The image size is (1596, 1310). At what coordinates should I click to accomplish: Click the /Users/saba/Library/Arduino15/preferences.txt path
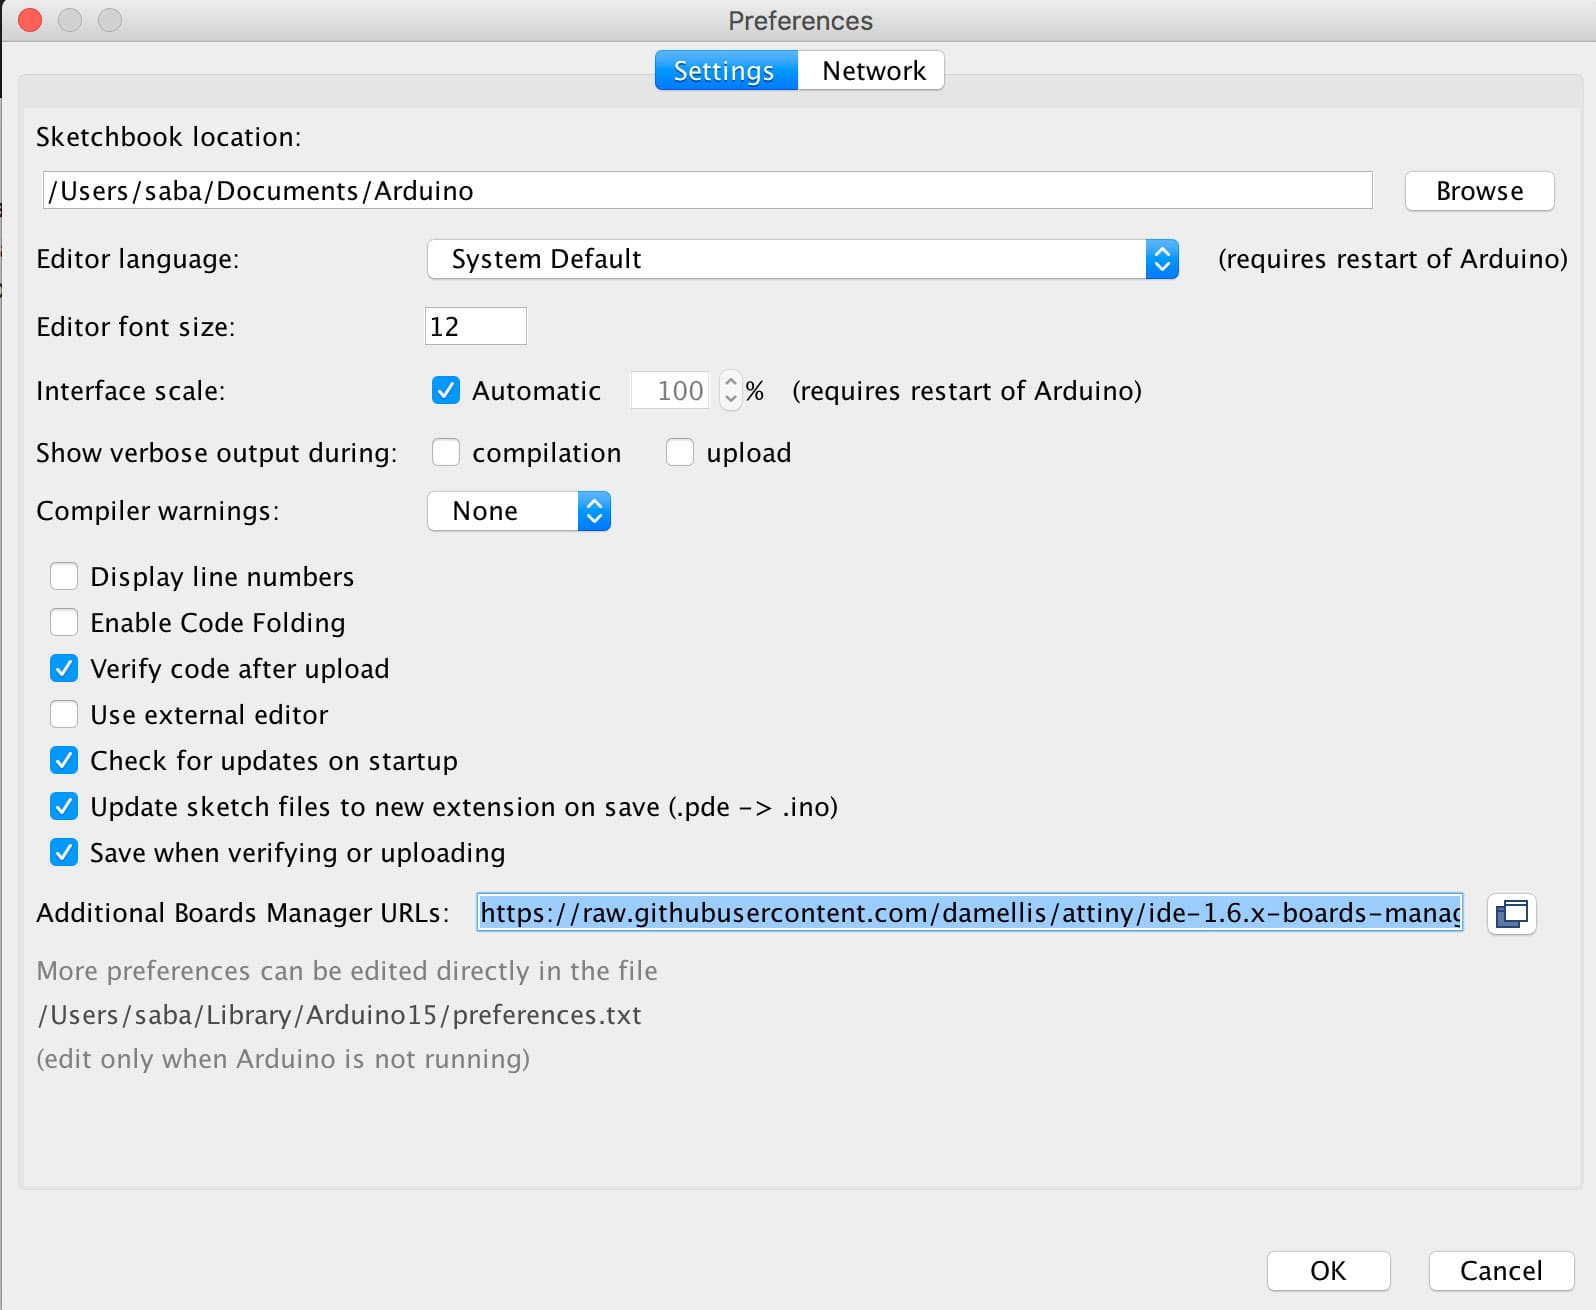click(339, 1015)
